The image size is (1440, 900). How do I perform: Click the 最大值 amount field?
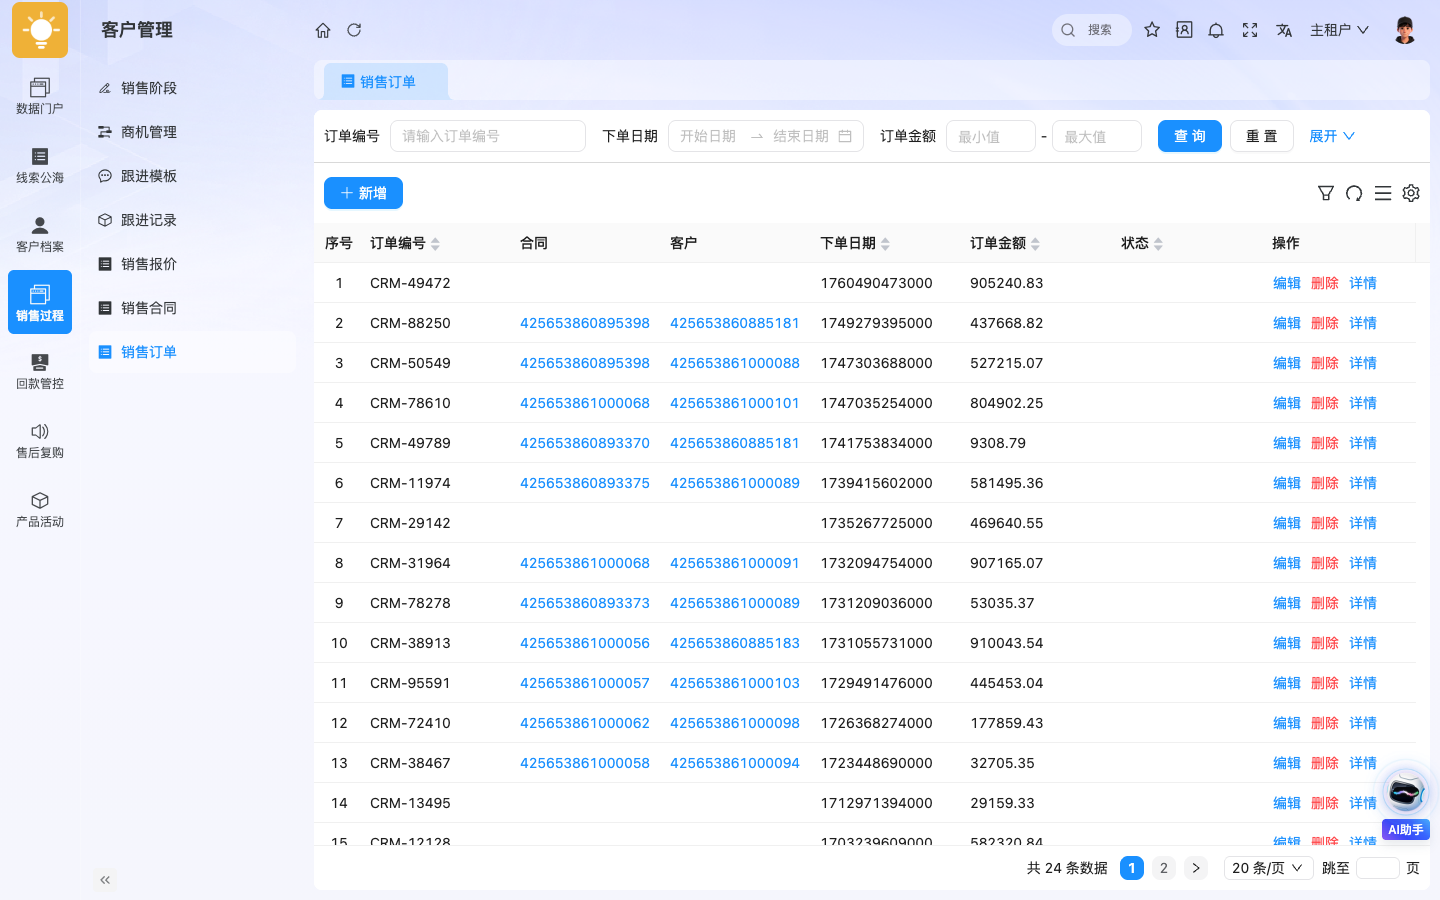click(1097, 136)
